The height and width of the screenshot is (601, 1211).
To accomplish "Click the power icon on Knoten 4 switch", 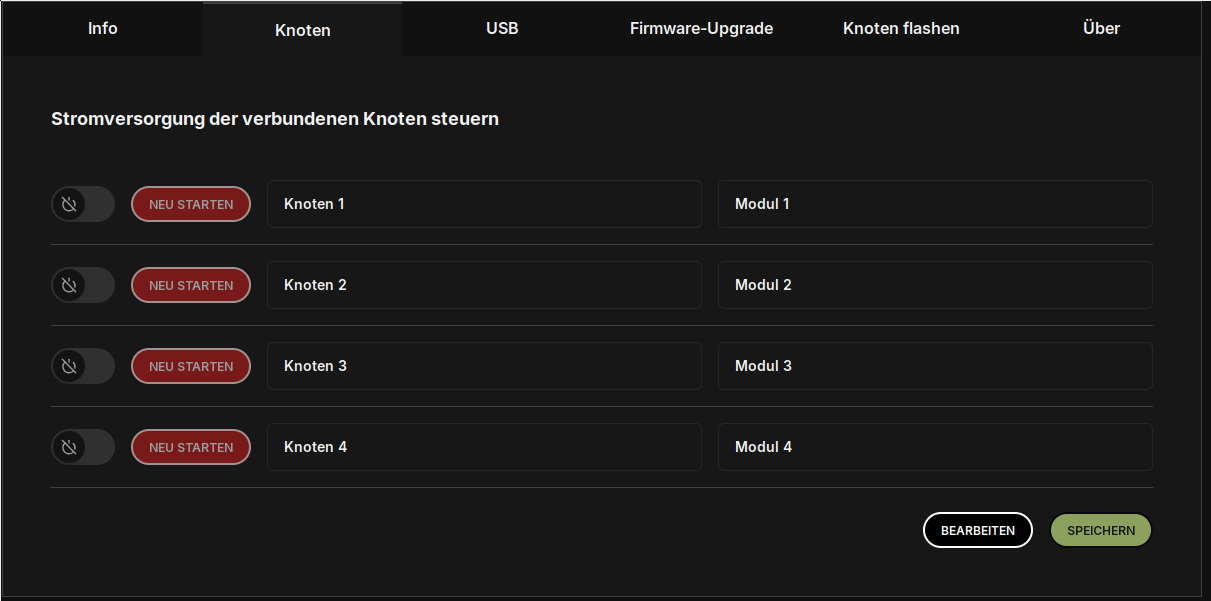I will [x=69, y=447].
